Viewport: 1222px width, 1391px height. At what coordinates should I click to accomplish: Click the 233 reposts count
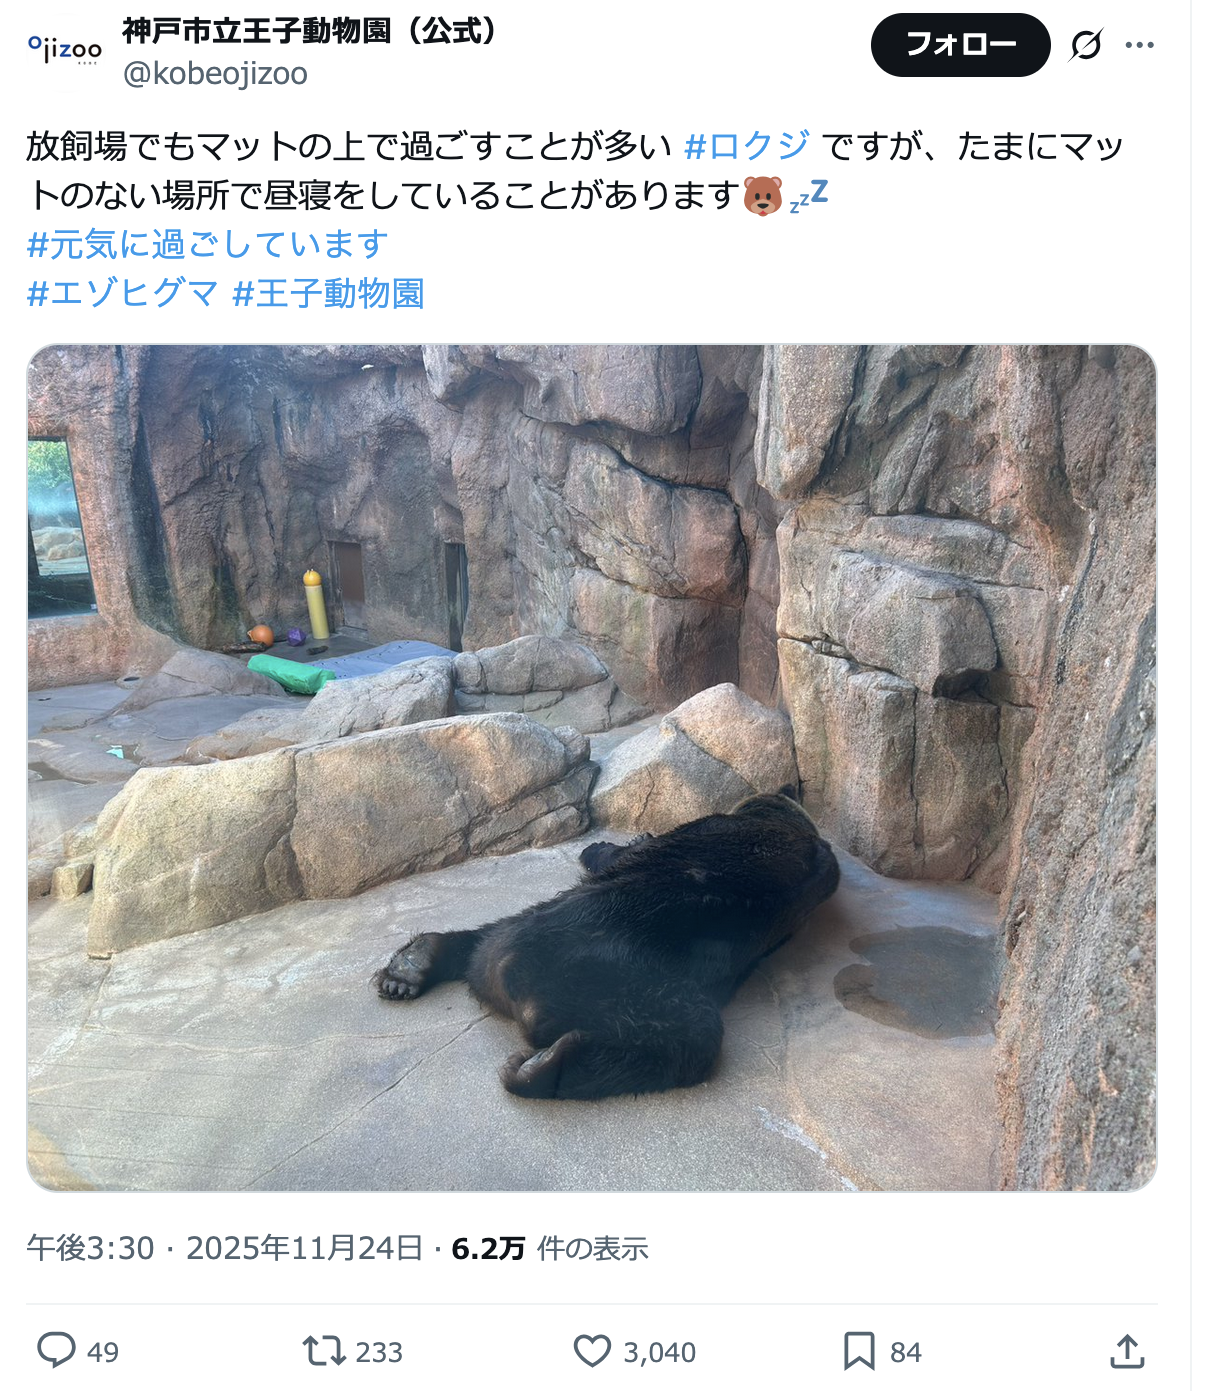click(x=379, y=1353)
